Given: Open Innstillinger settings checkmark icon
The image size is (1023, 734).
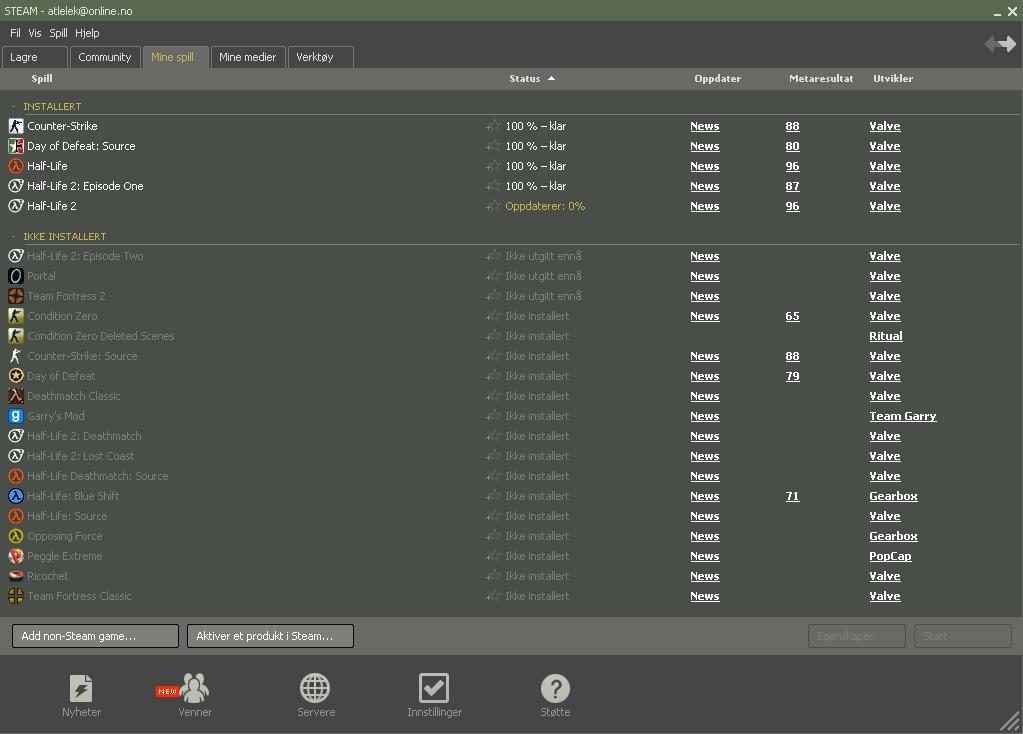Looking at the screenshot, I should pyautogui.click(x=434, y=688).
